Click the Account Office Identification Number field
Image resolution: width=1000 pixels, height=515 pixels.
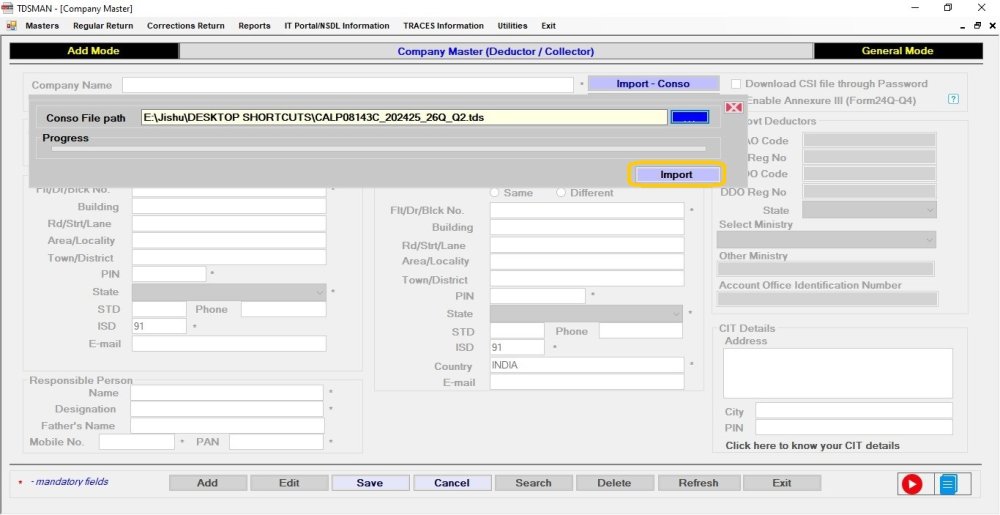828,299
